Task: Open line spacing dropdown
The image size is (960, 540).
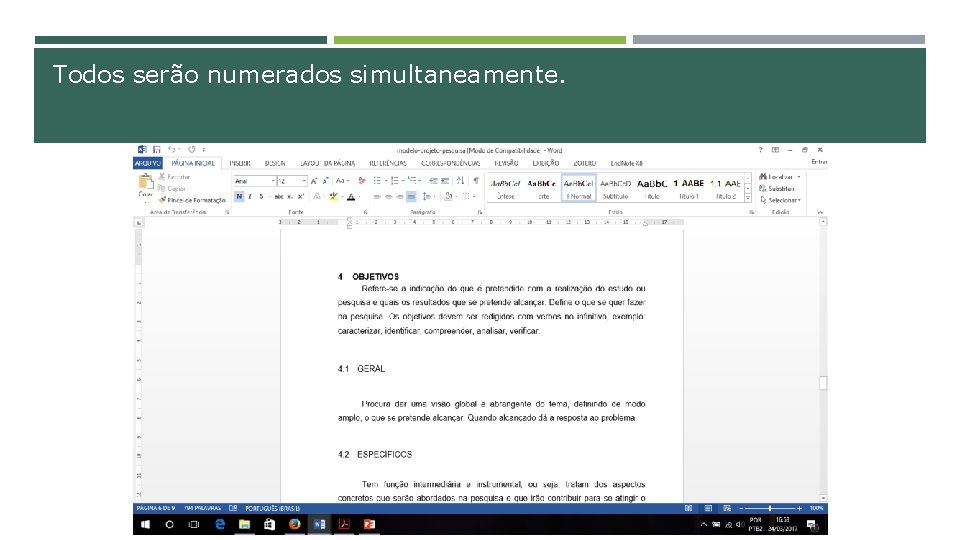Action: (428, 197)
